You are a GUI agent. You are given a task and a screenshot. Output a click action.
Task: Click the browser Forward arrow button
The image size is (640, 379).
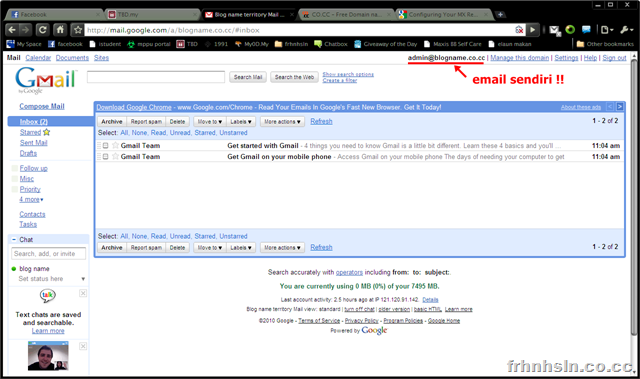25,30
